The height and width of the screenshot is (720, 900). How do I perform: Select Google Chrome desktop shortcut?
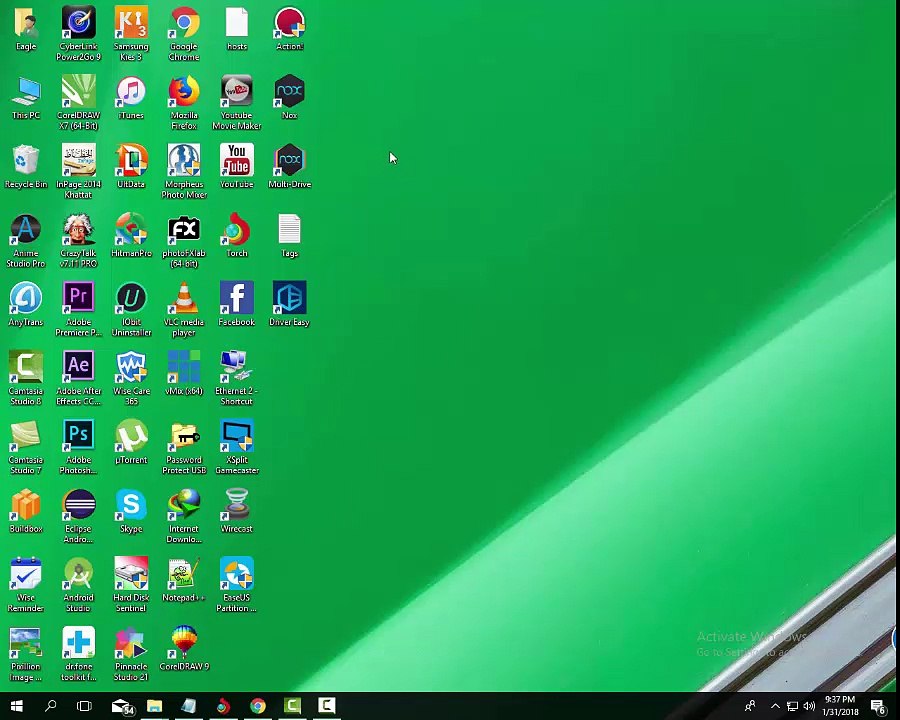[184, 23]
